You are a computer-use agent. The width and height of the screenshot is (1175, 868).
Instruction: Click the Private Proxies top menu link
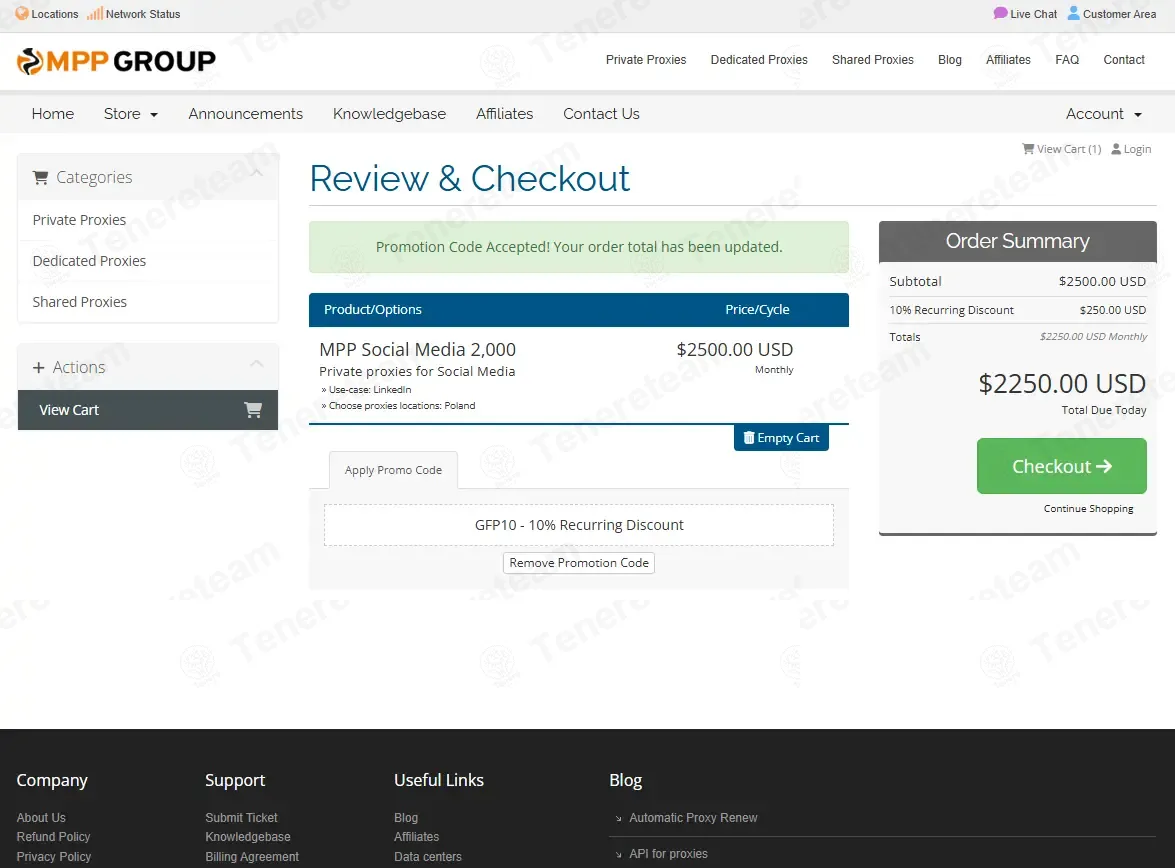646,60
